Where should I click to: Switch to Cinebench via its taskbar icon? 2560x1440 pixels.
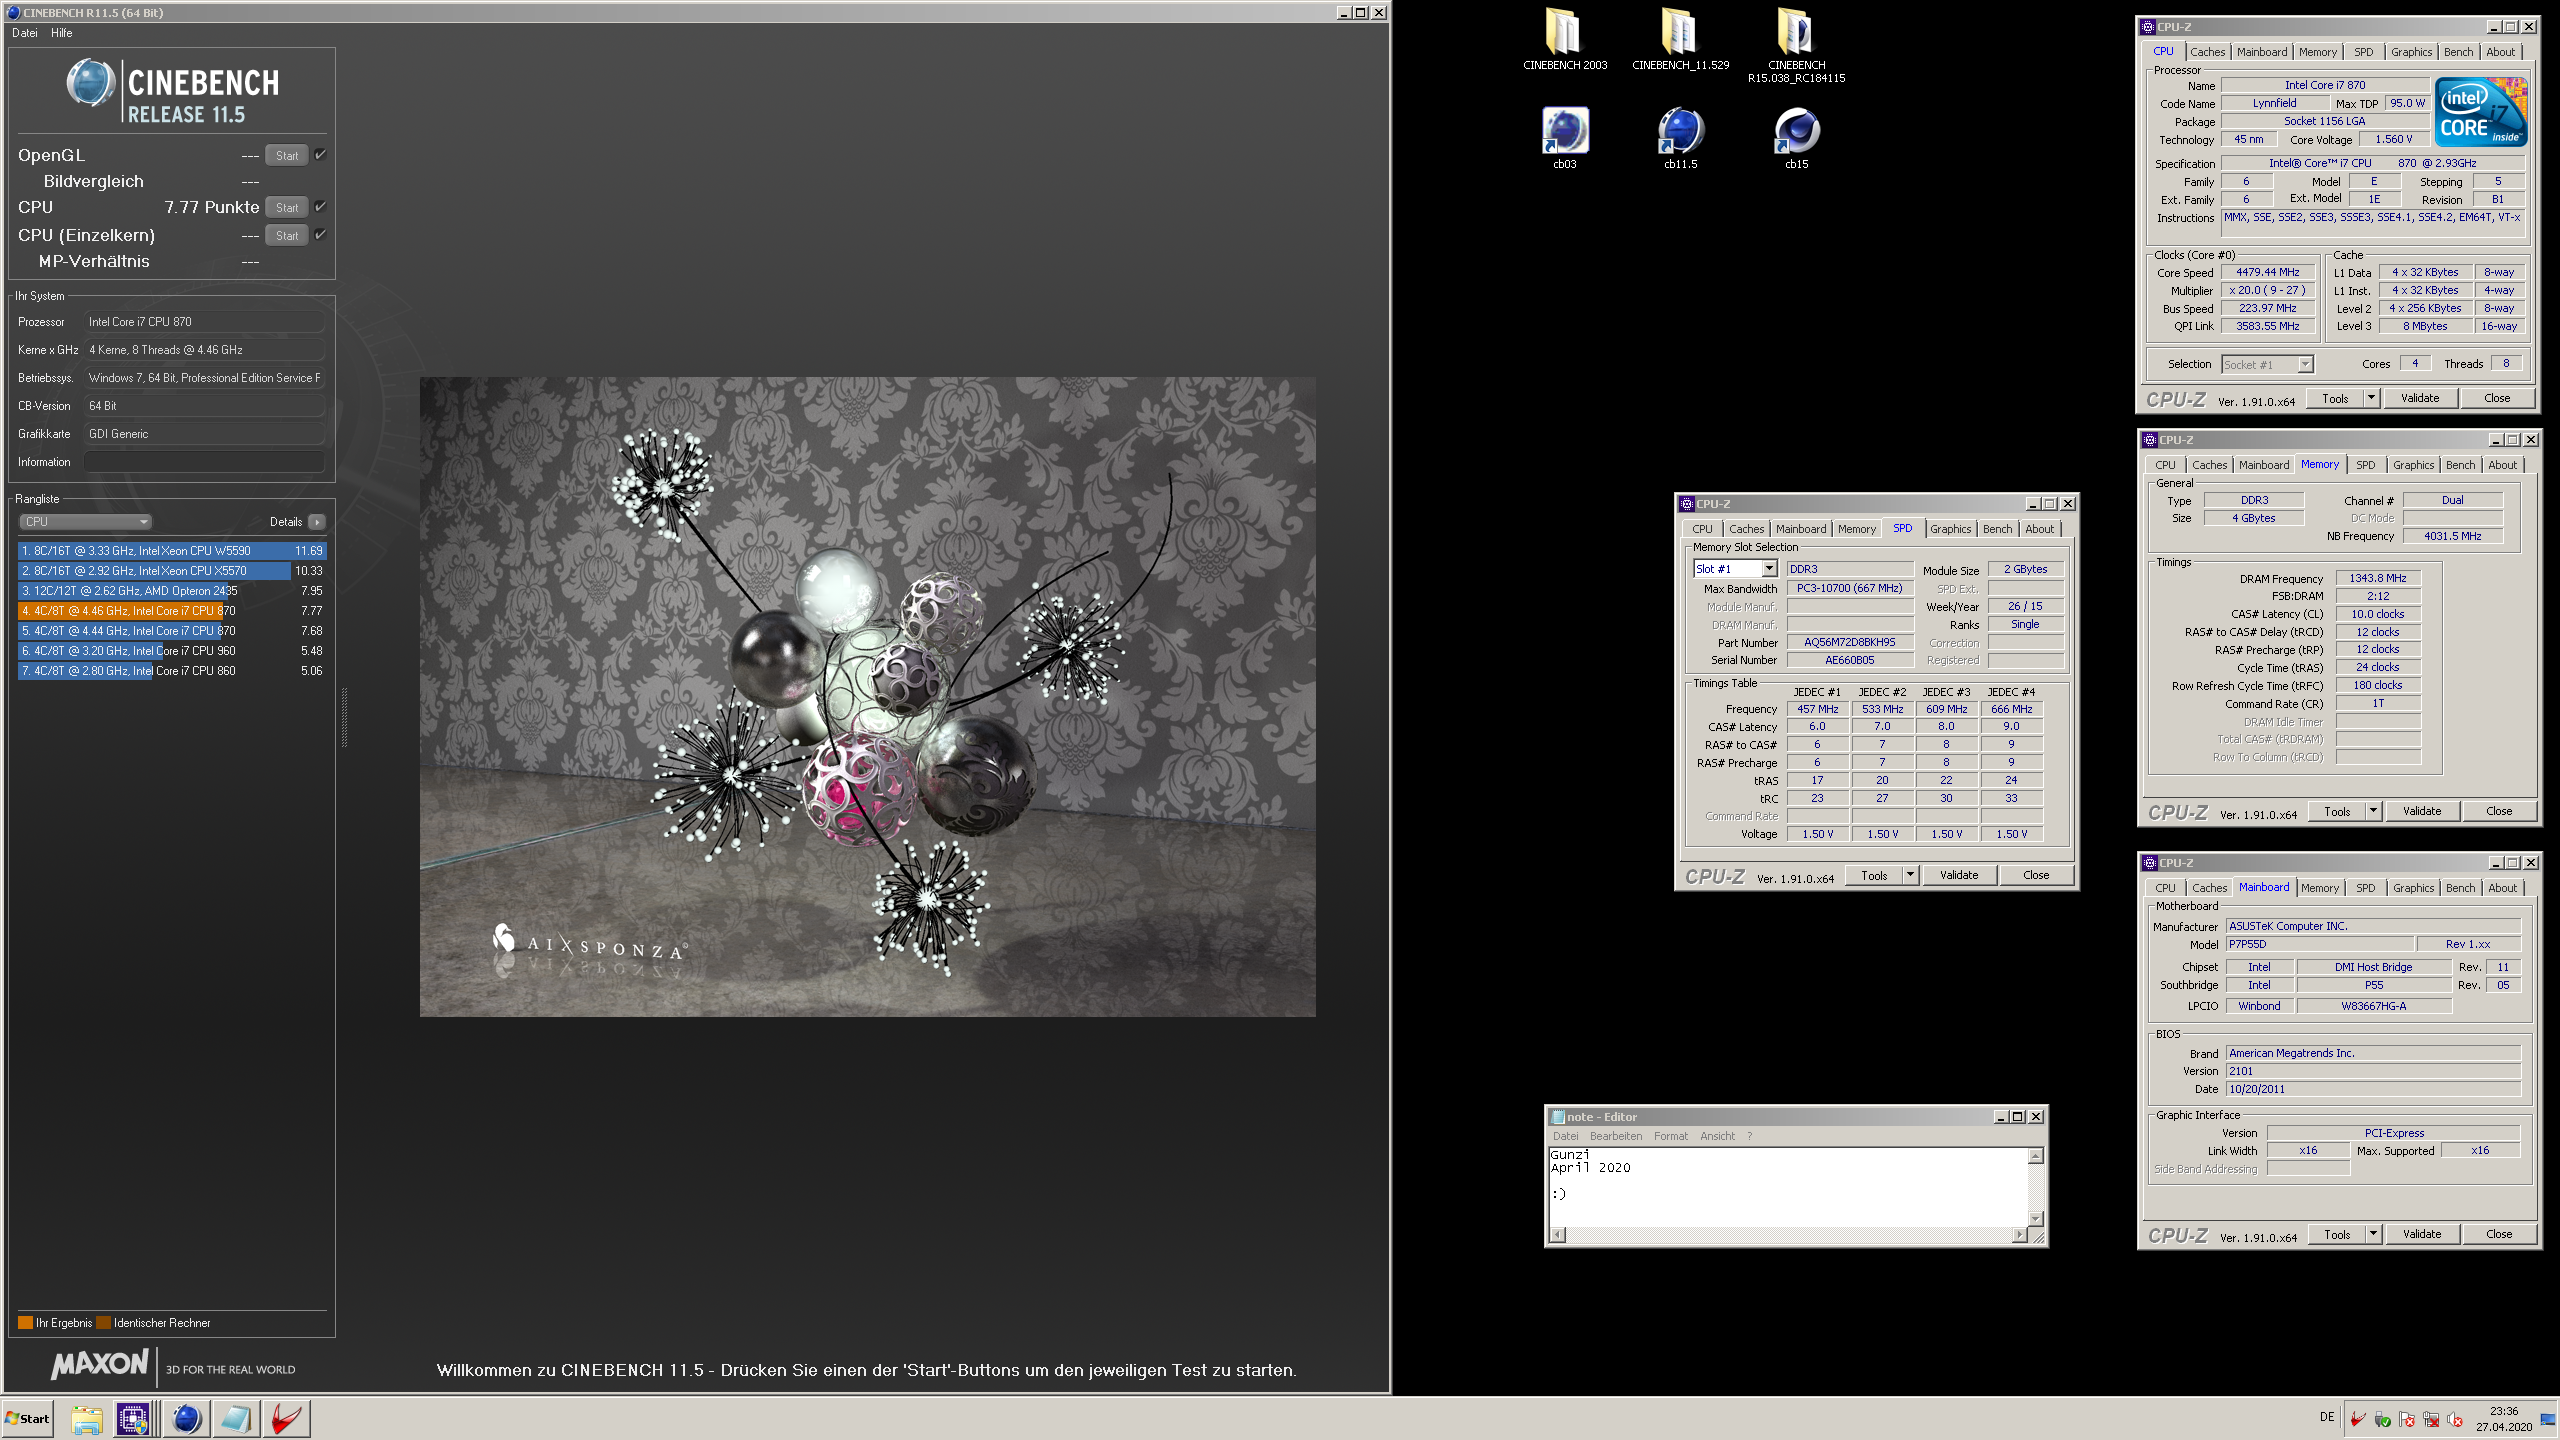pyautogui.click(x=186, y=1418)
